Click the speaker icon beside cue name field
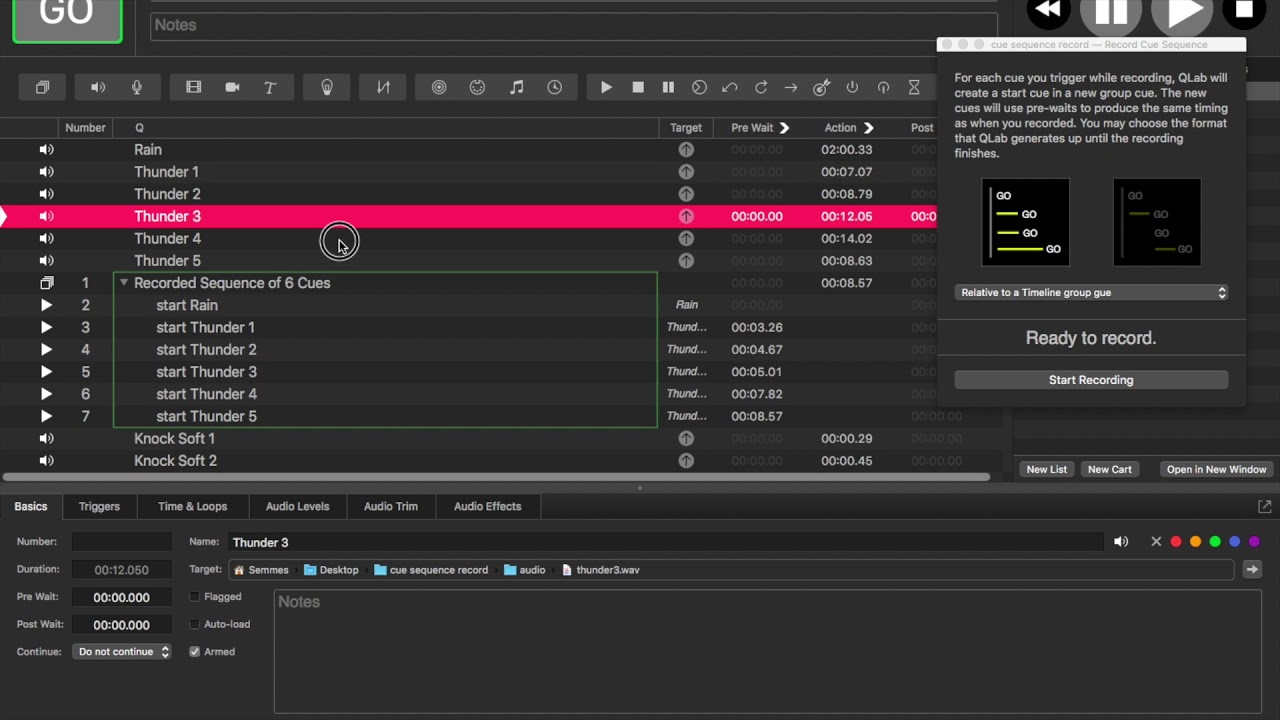1280x720 pixels. tap(1121, 542)
